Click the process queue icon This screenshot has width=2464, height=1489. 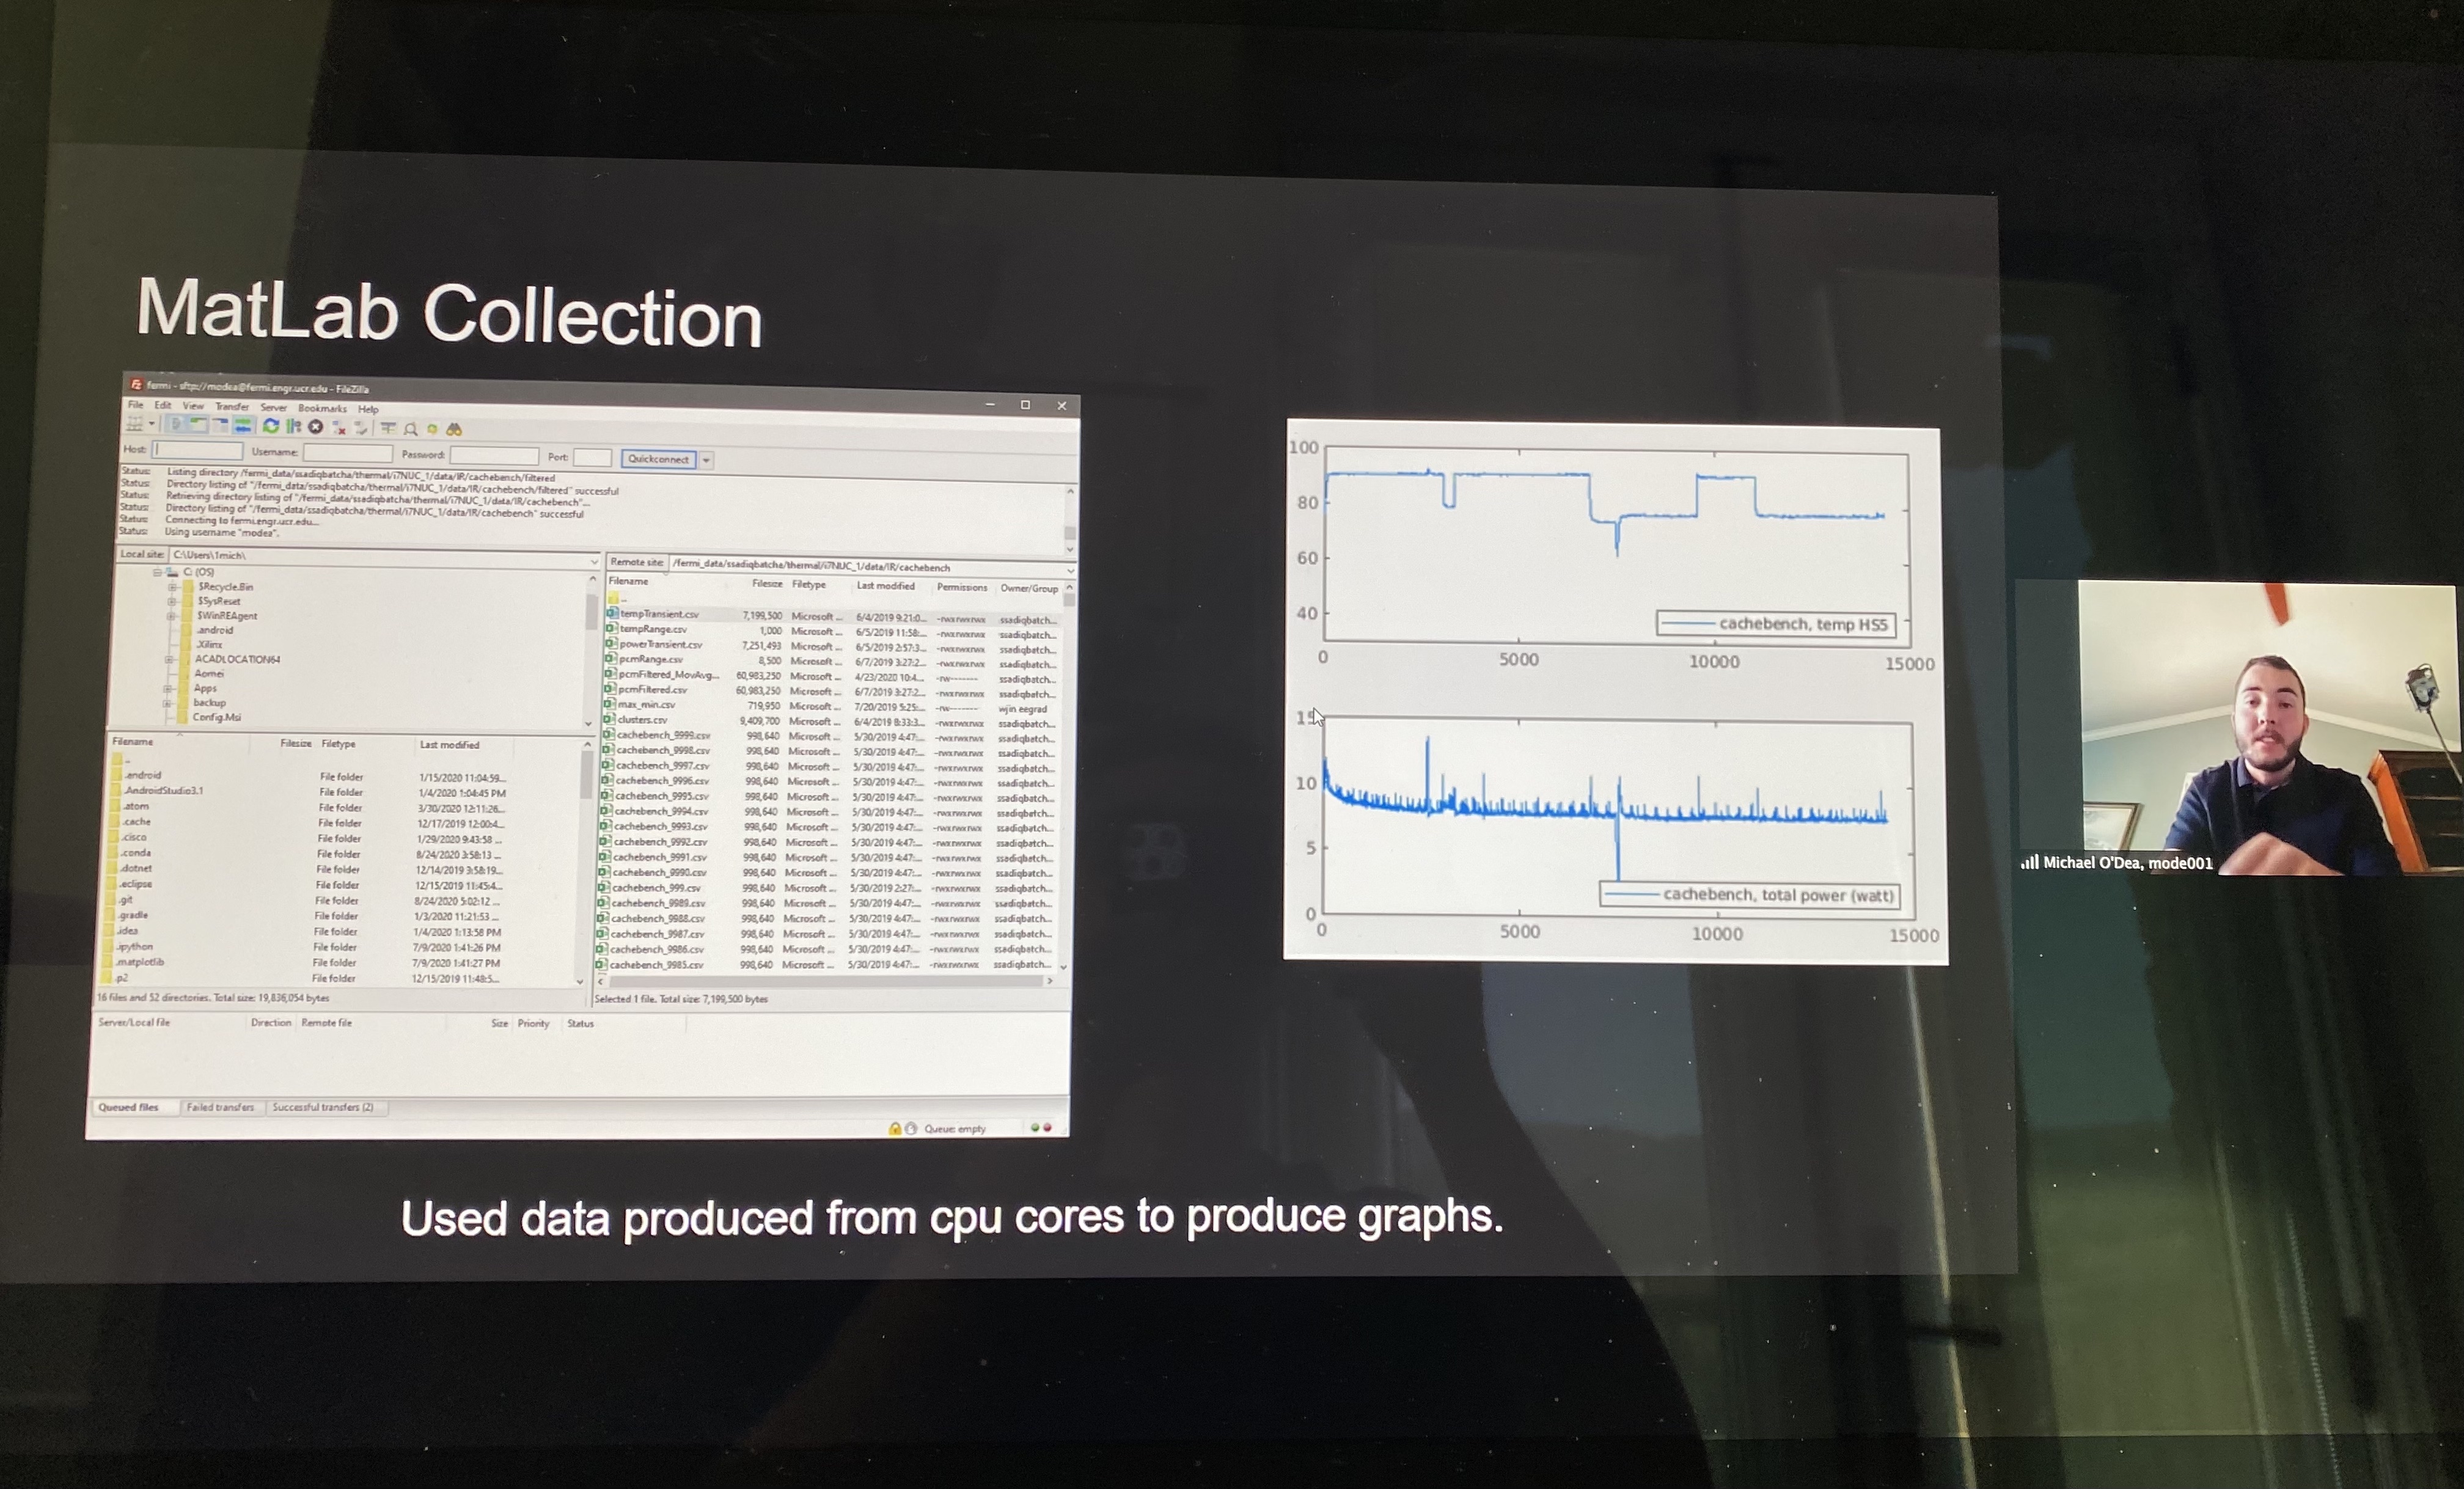[293, 427]
